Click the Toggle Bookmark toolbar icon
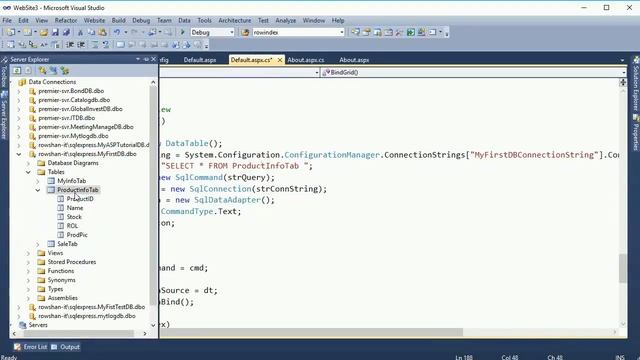The width and height of the screenshot is (640, 360). coord(120,44)
